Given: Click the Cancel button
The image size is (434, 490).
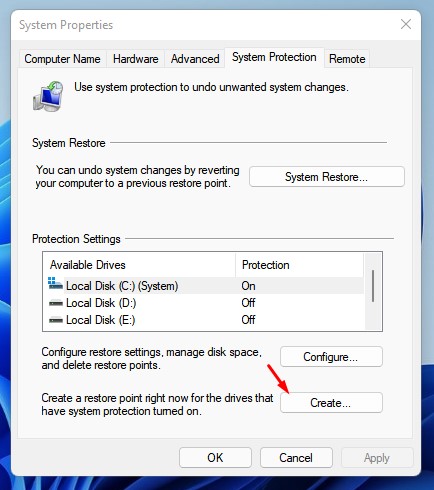Looking at the screenshot, I should [296, 458].
